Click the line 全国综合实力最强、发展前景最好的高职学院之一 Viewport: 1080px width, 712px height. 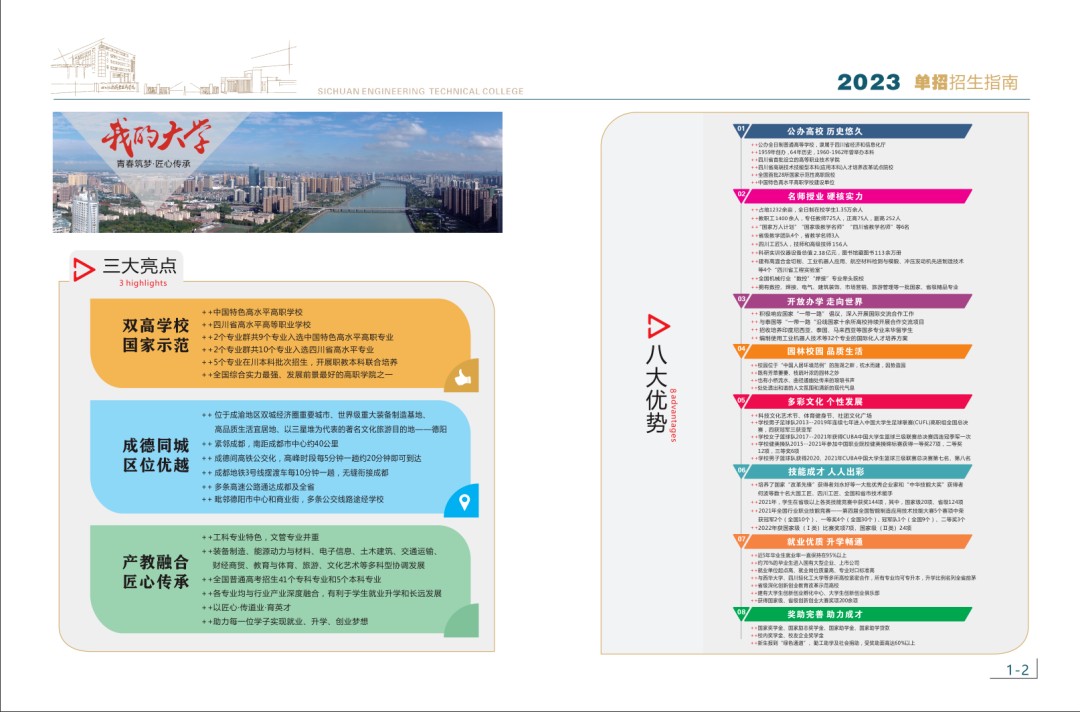[298, 375]
